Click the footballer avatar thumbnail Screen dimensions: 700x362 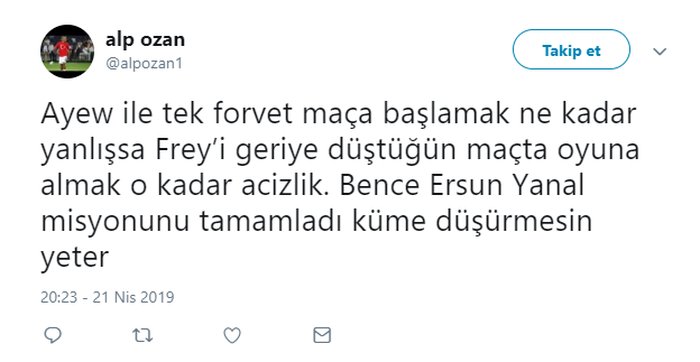67,51
